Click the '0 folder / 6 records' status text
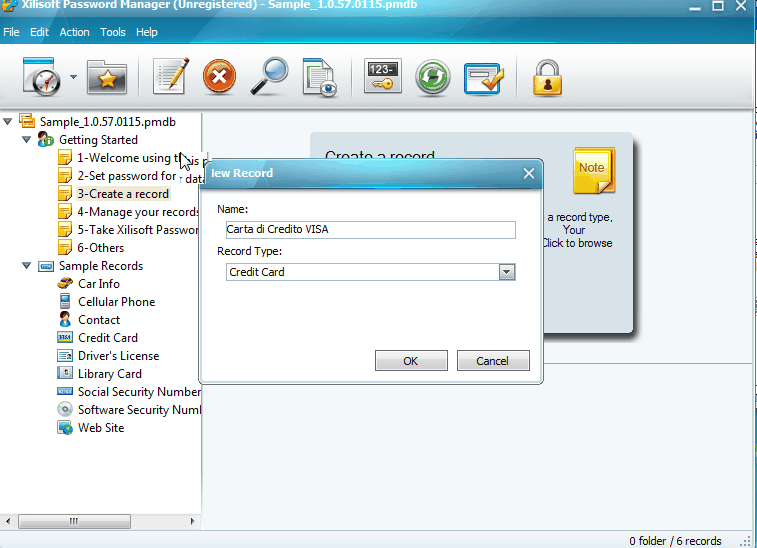 tap(675, 541)
